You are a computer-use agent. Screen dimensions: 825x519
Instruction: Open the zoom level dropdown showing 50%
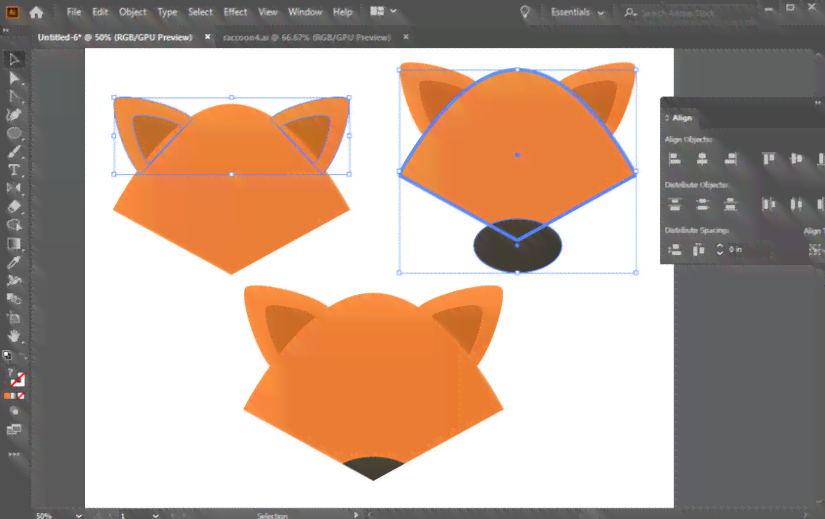79,515
